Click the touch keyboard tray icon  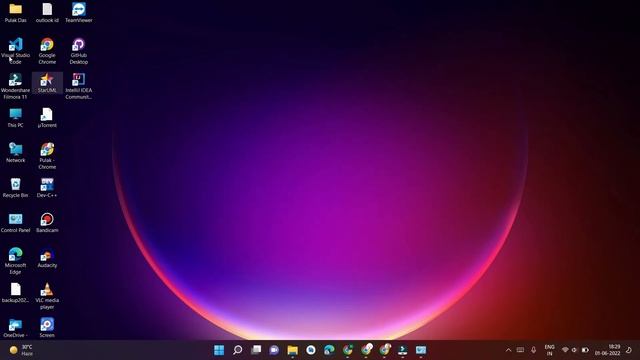pyautogui.click(x=520, y=350)
